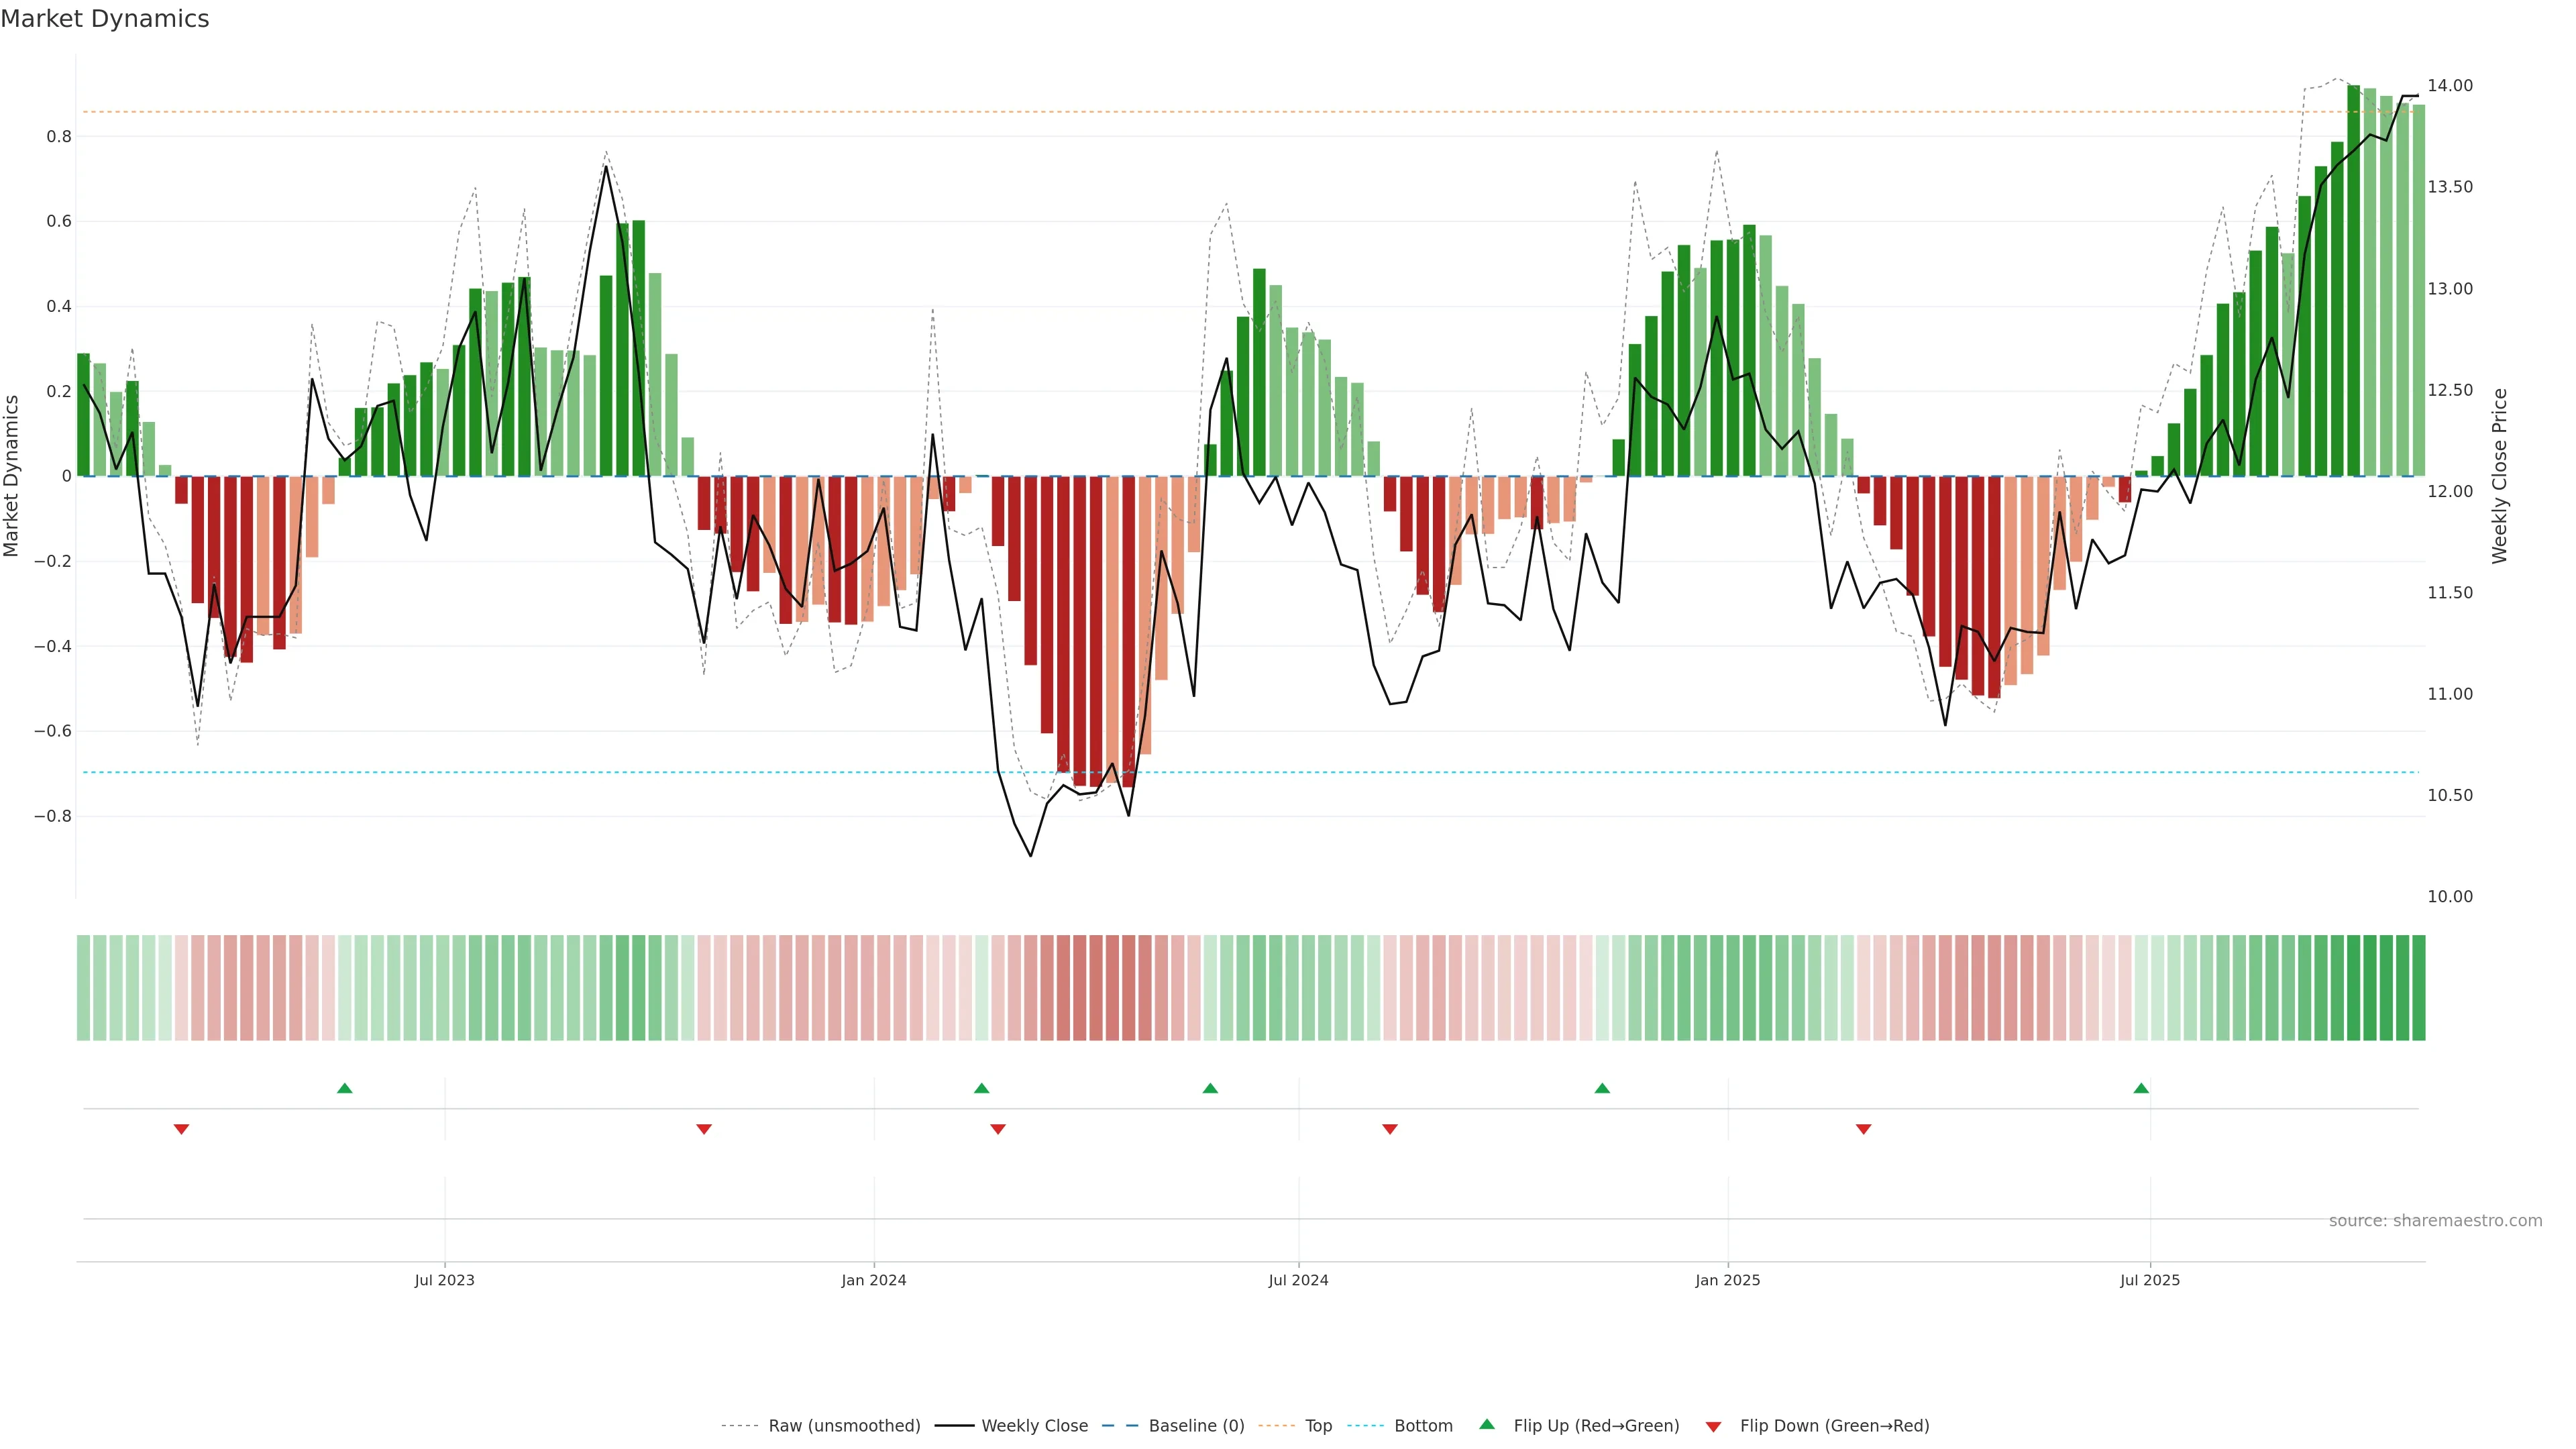The image size is (2576, 1449).
Task: Click the green triangle icon in the legend
Action: pos(1487,1424)
